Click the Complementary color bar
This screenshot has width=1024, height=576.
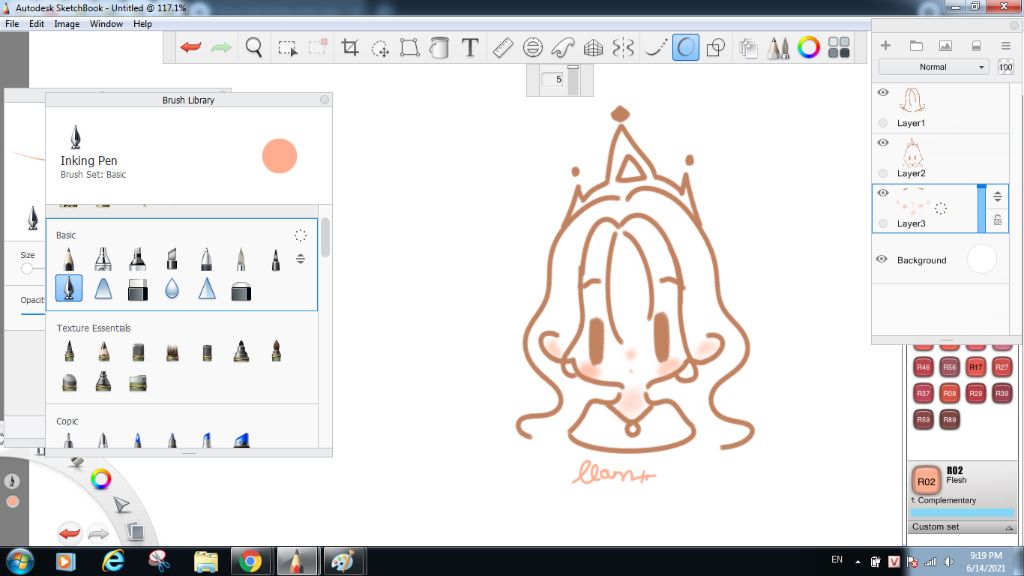(961, 513)
